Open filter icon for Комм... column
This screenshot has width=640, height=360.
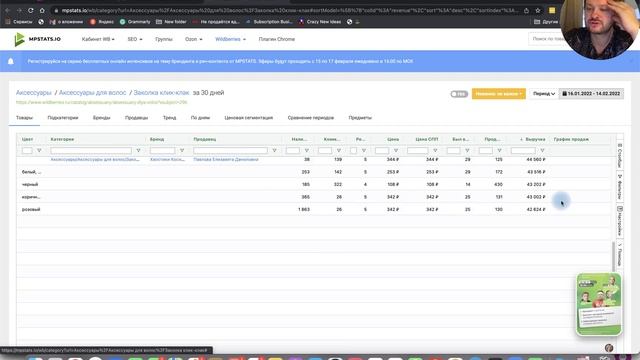[338, 151]
